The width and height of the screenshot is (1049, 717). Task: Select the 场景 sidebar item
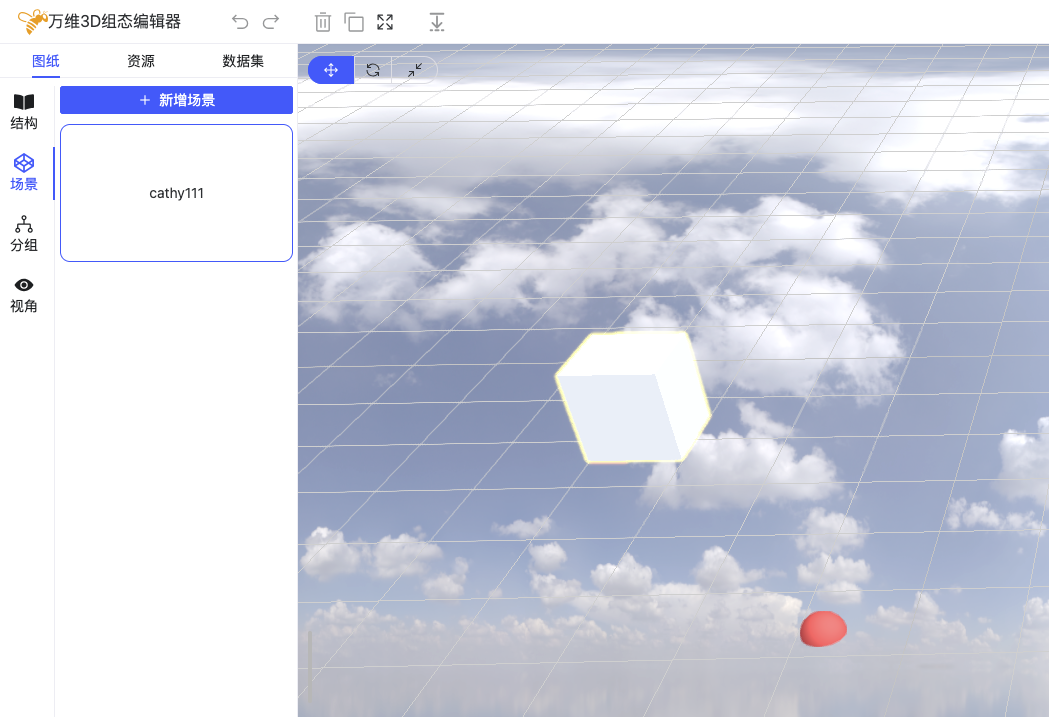point(24,173)
